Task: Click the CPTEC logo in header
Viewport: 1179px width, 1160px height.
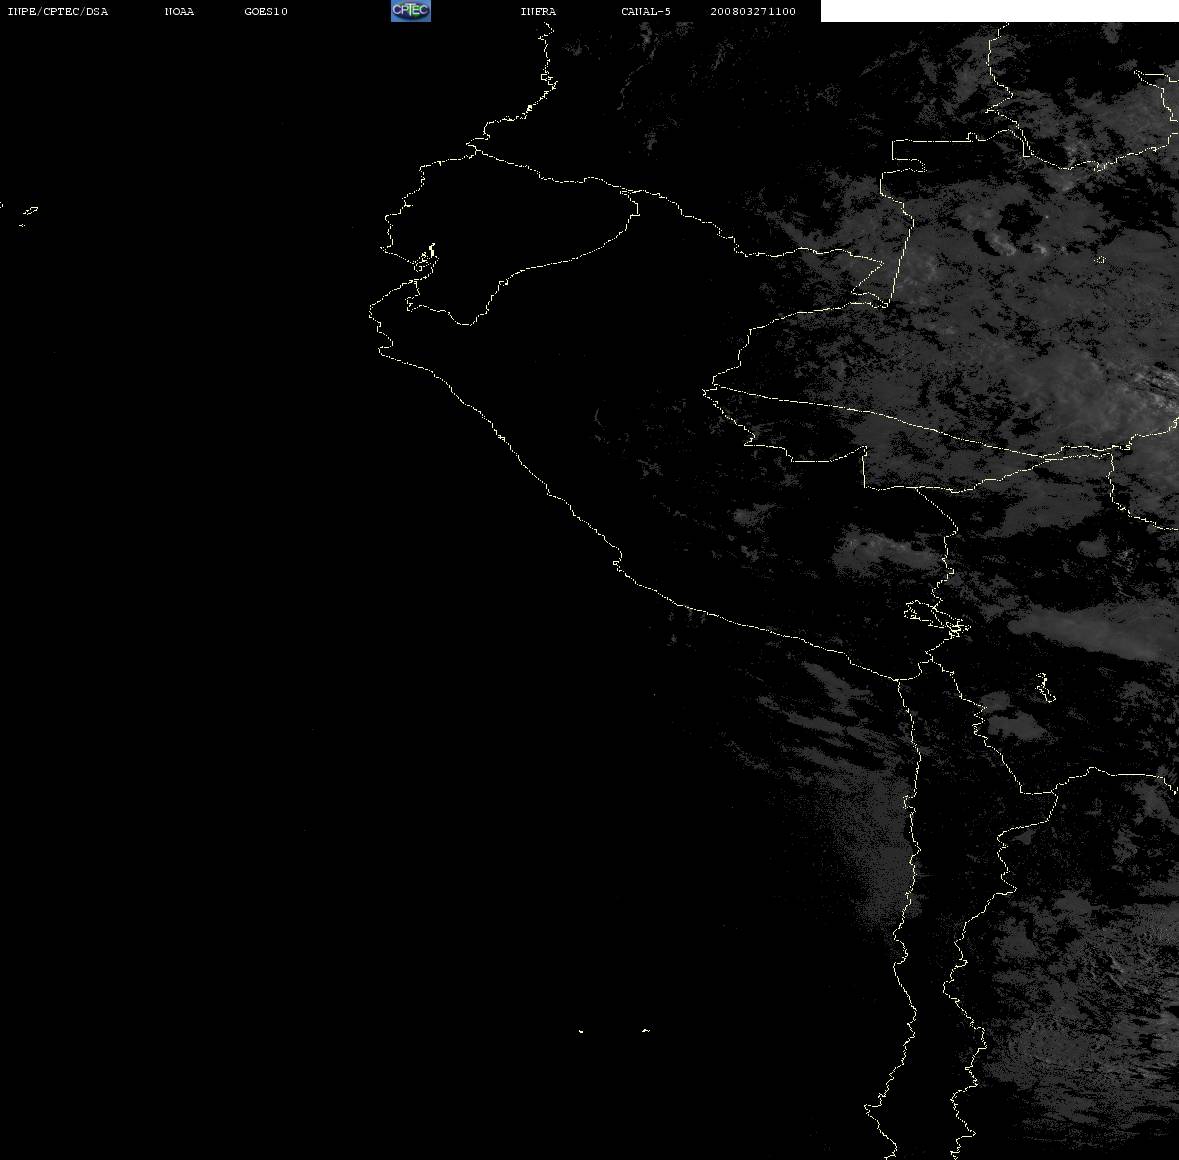Action: coord(411,11)
